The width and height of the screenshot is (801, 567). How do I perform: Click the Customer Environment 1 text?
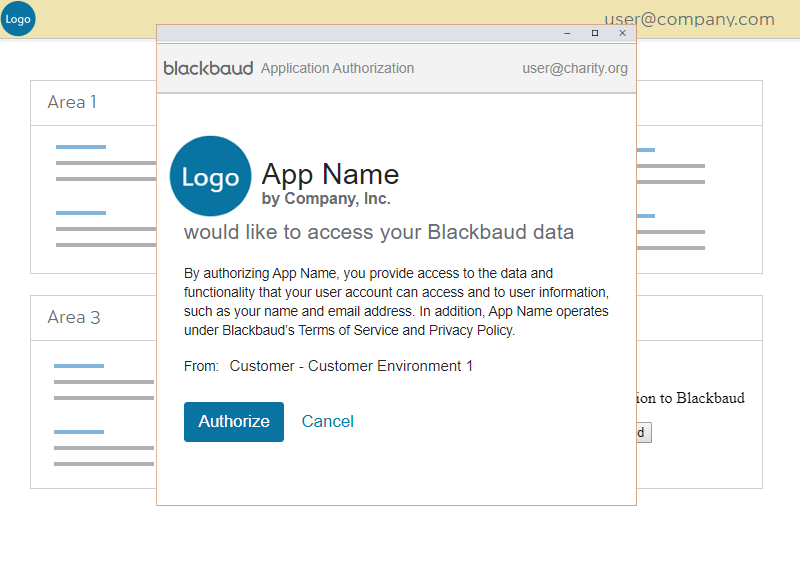tap(351, 366)
